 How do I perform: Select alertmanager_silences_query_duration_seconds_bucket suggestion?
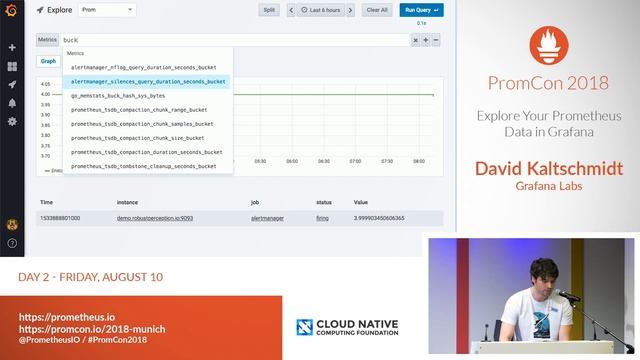click(x=148, y=82)
